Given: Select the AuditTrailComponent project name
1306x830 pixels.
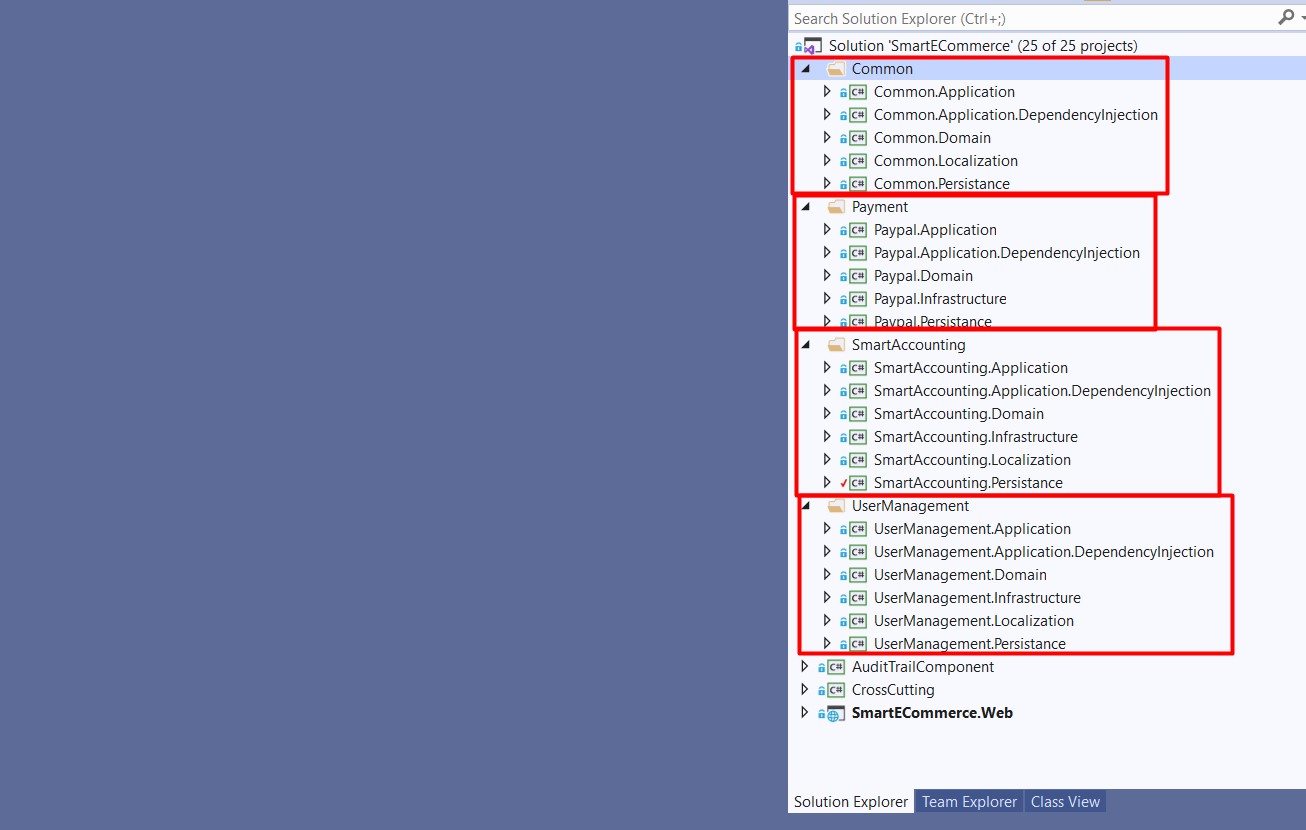Looking at the screenshot, I should coord(923,667).
